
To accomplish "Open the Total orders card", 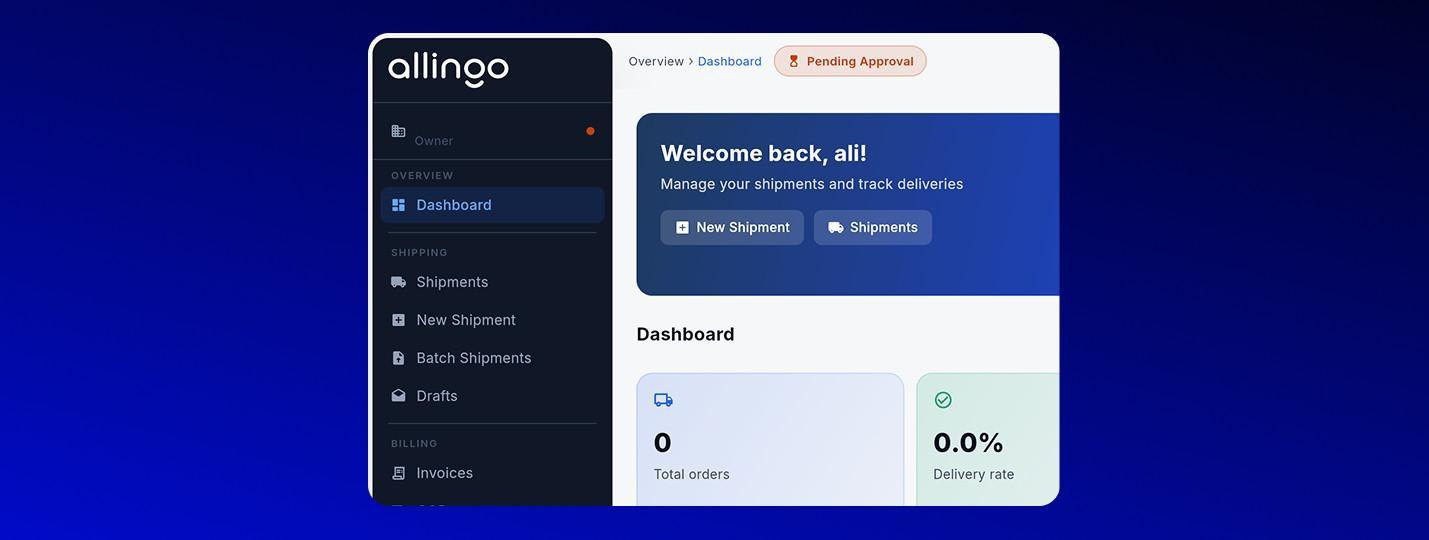I will (x=770, y=440).
